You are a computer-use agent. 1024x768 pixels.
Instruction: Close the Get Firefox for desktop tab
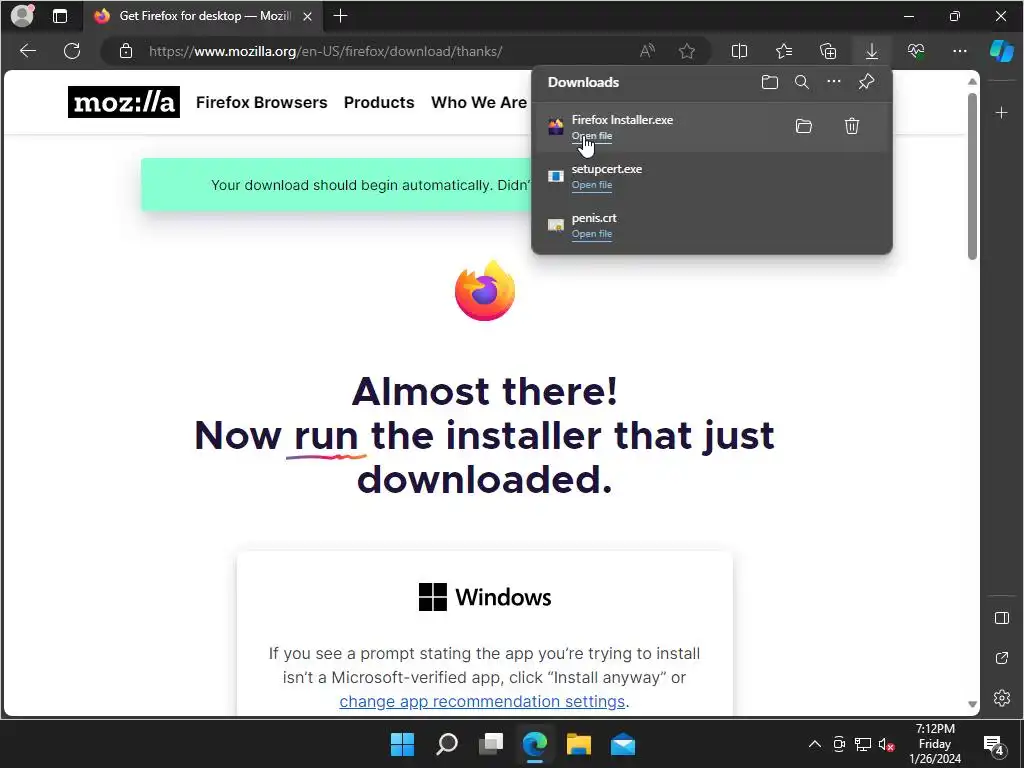coord(308,16)
